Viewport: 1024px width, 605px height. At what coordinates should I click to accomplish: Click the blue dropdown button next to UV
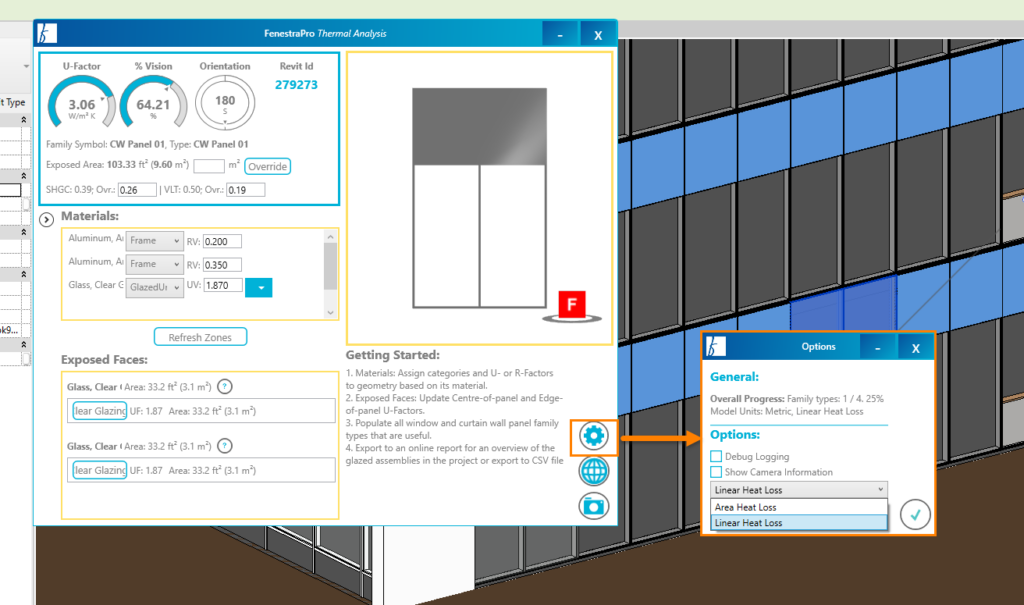pyautogui.click(x=259, y=287)
